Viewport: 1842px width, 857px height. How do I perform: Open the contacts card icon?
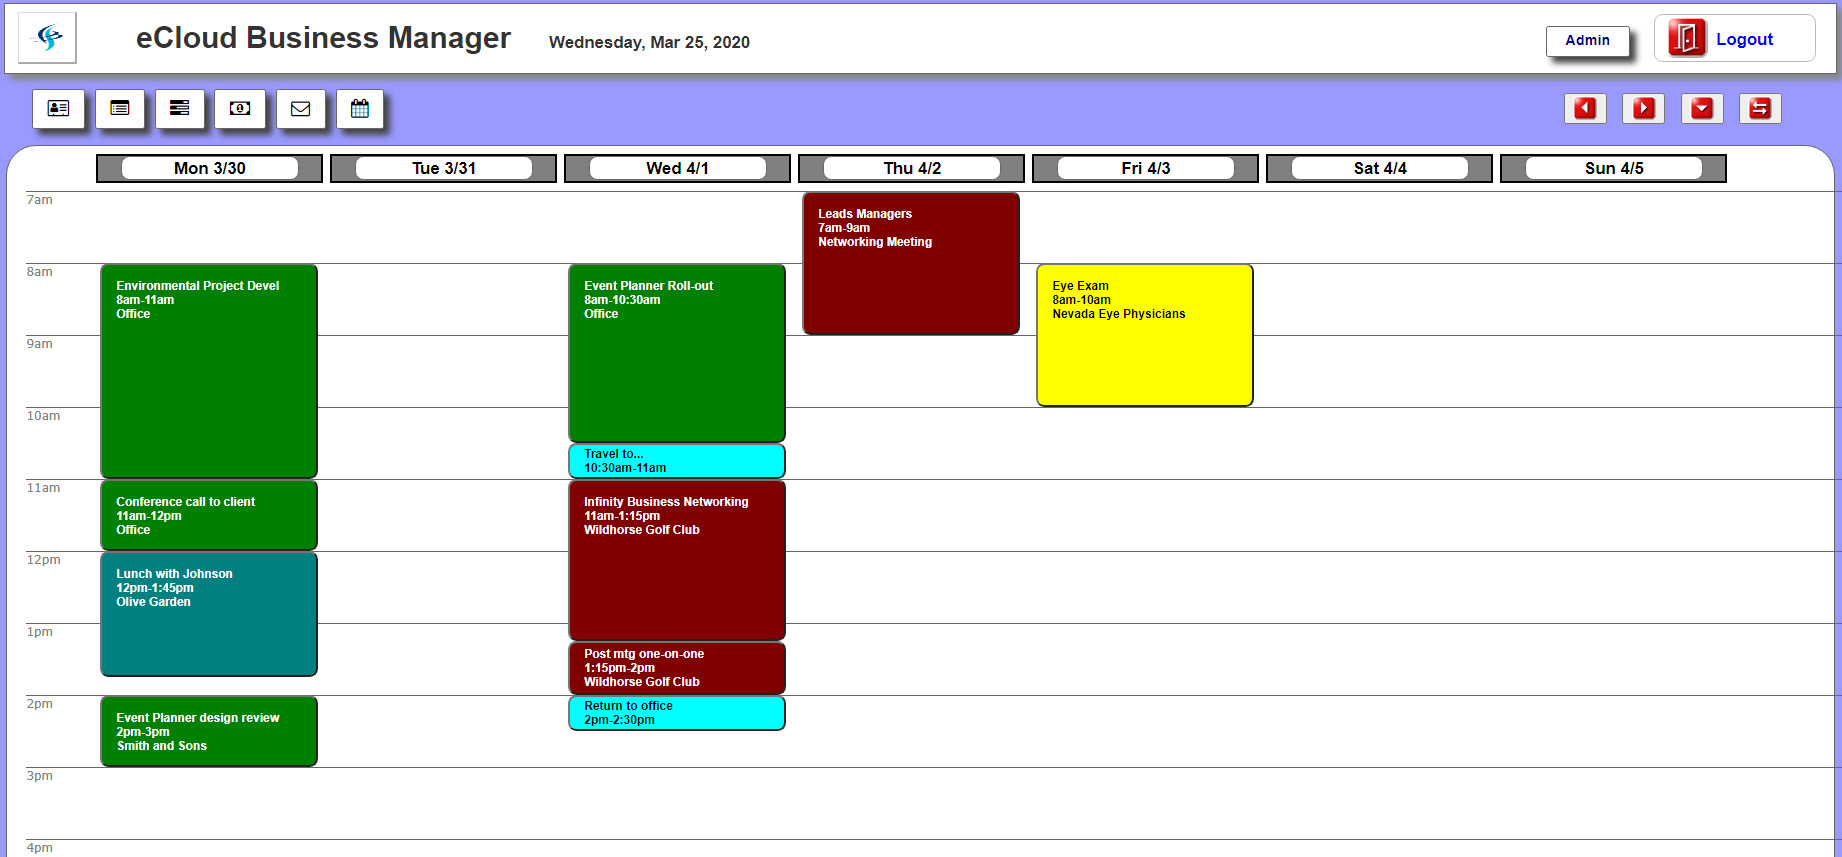(59, 109)
